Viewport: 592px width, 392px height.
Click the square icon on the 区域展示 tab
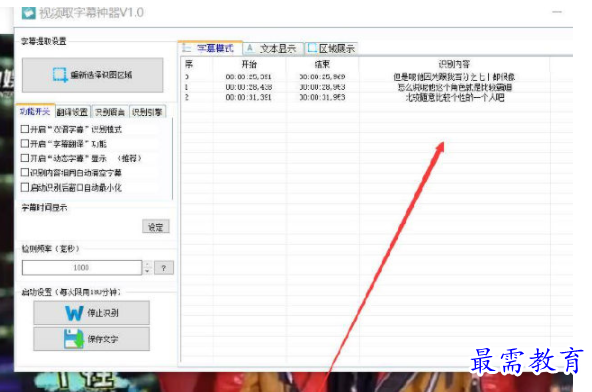[312, 48]
